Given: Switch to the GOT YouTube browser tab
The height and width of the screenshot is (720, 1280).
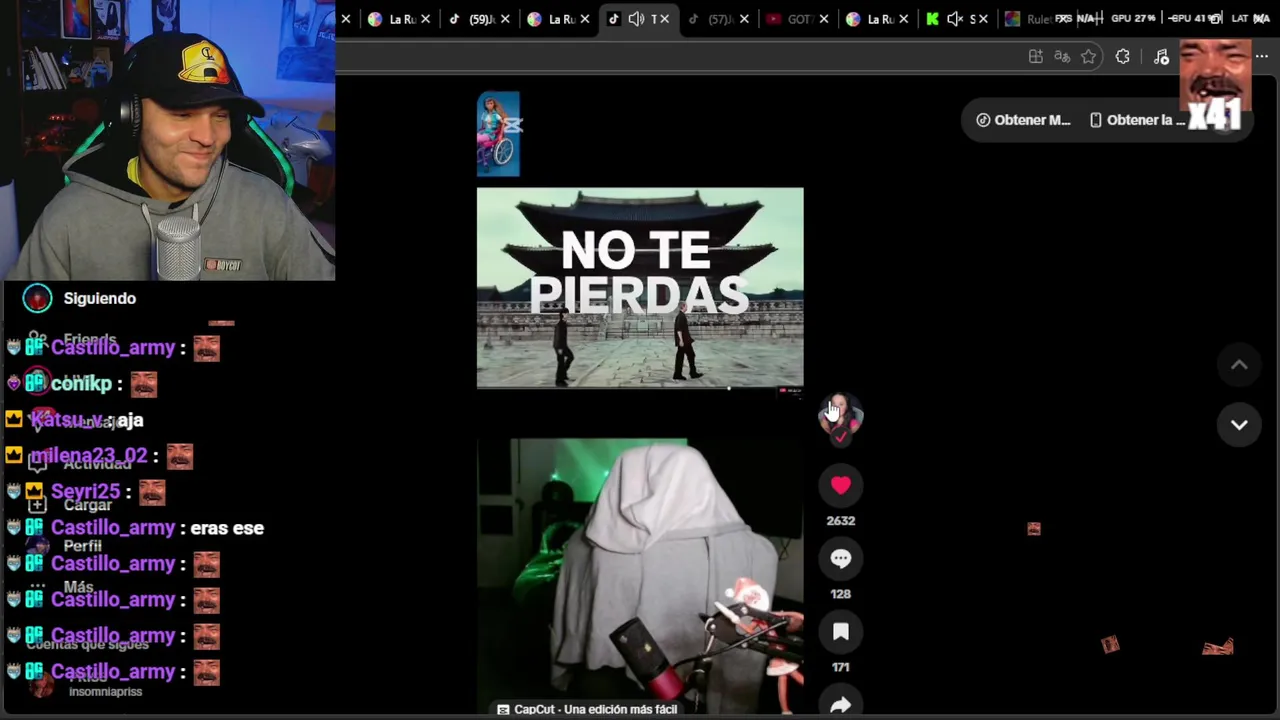Looking at the screenshot, I should [798, 19].
